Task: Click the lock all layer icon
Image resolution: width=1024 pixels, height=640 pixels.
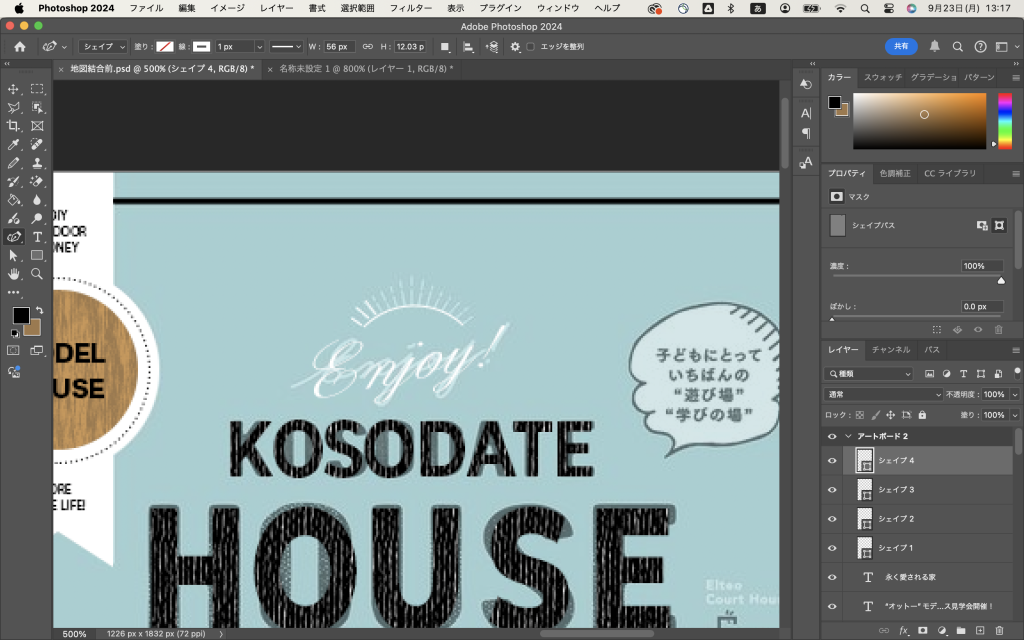Action: (922, 415)
